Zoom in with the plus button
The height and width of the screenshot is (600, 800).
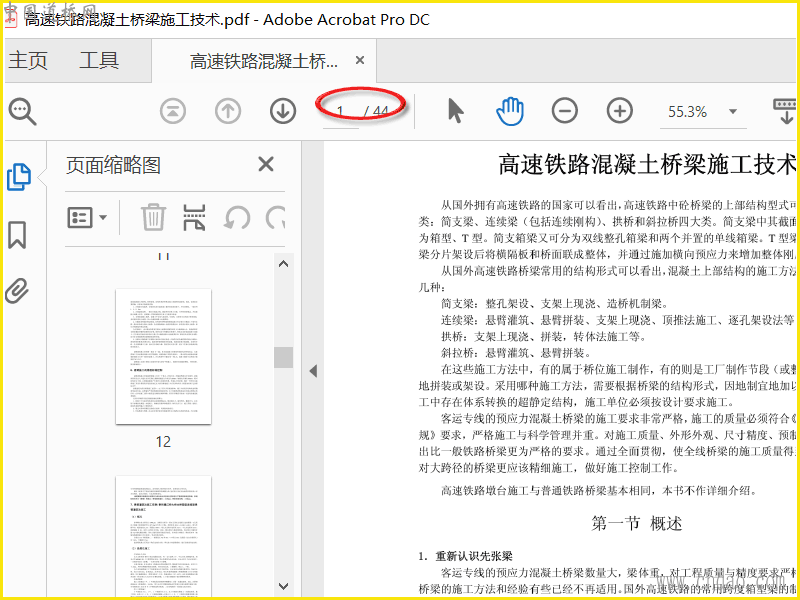[619, 111]
